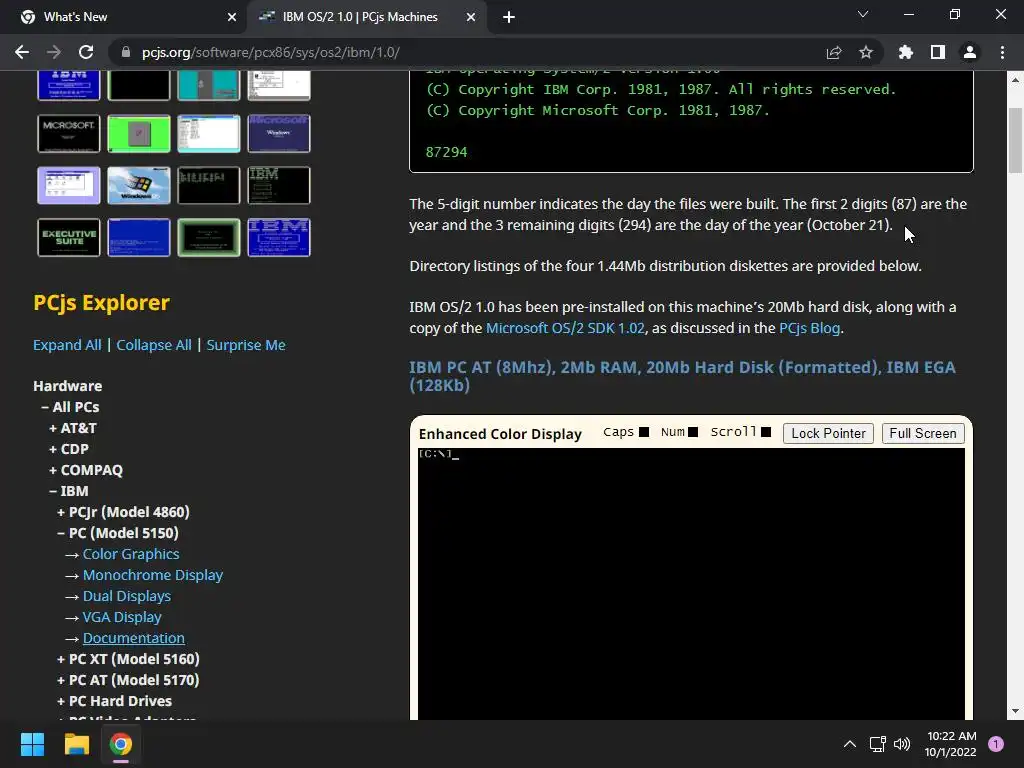Open the tab search dropdown arrow
The height and width of the screenshot is (768, 1024).
pyautogui.click(x=863, y=14)
